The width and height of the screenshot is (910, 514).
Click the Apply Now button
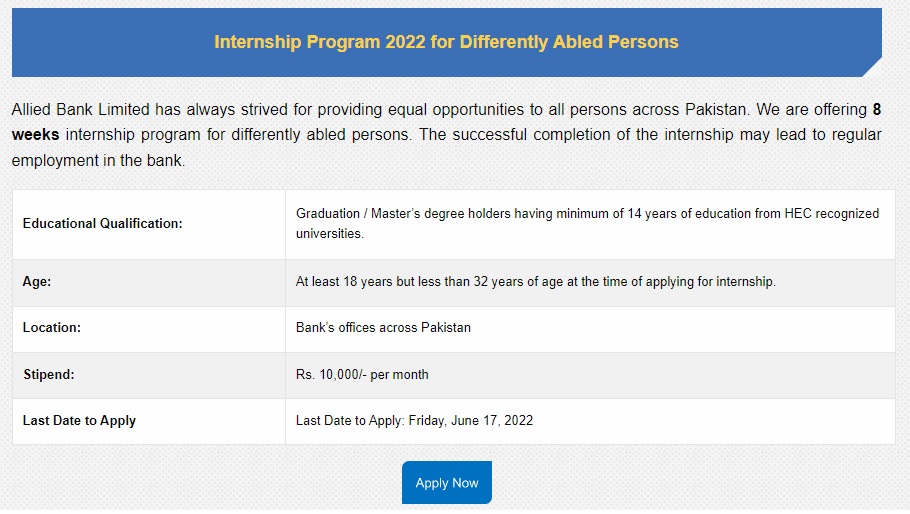tap(446, 483)
